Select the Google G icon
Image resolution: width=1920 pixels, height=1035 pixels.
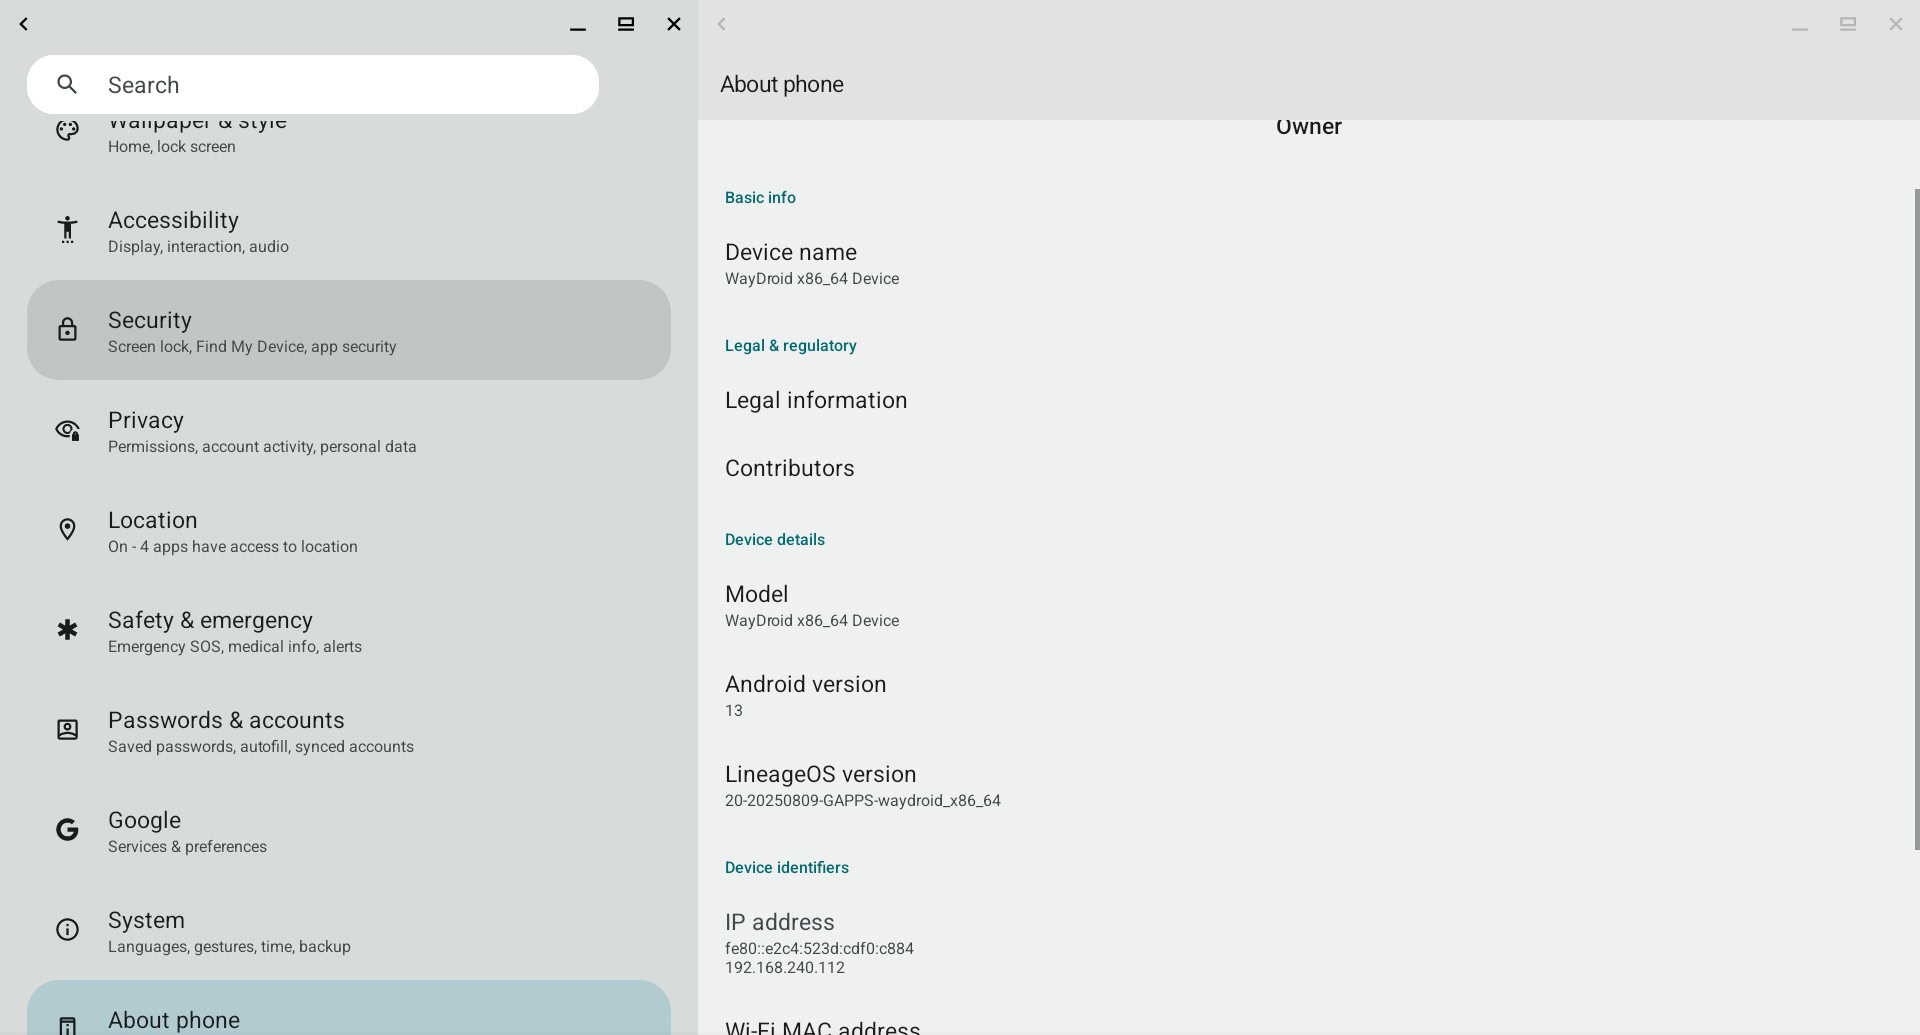(x=67, y=829)
